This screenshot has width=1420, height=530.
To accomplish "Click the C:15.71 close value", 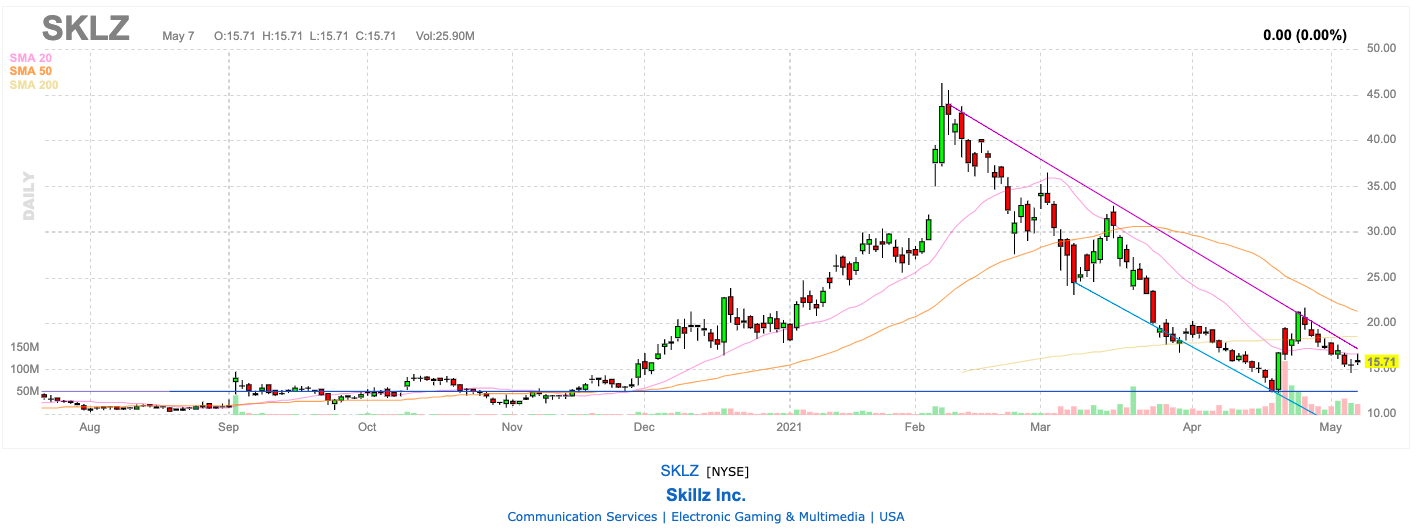I will pyautogui.click(x=375, y=36).
